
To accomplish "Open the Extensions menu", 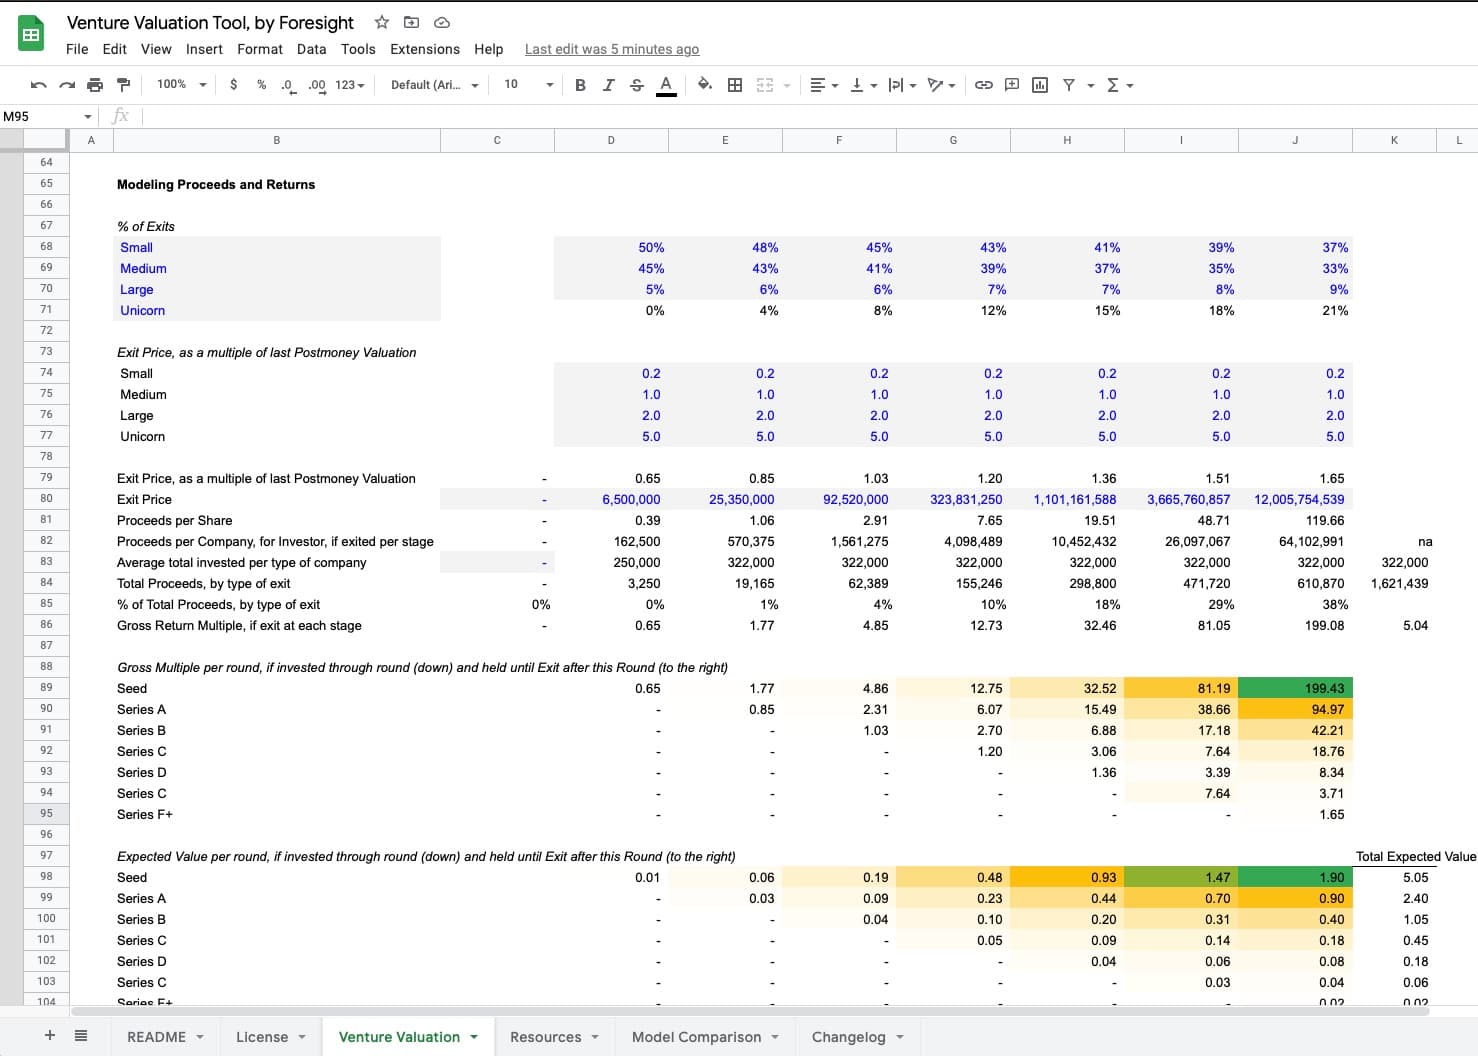I will pyautogui.click(x=425, y=49).
